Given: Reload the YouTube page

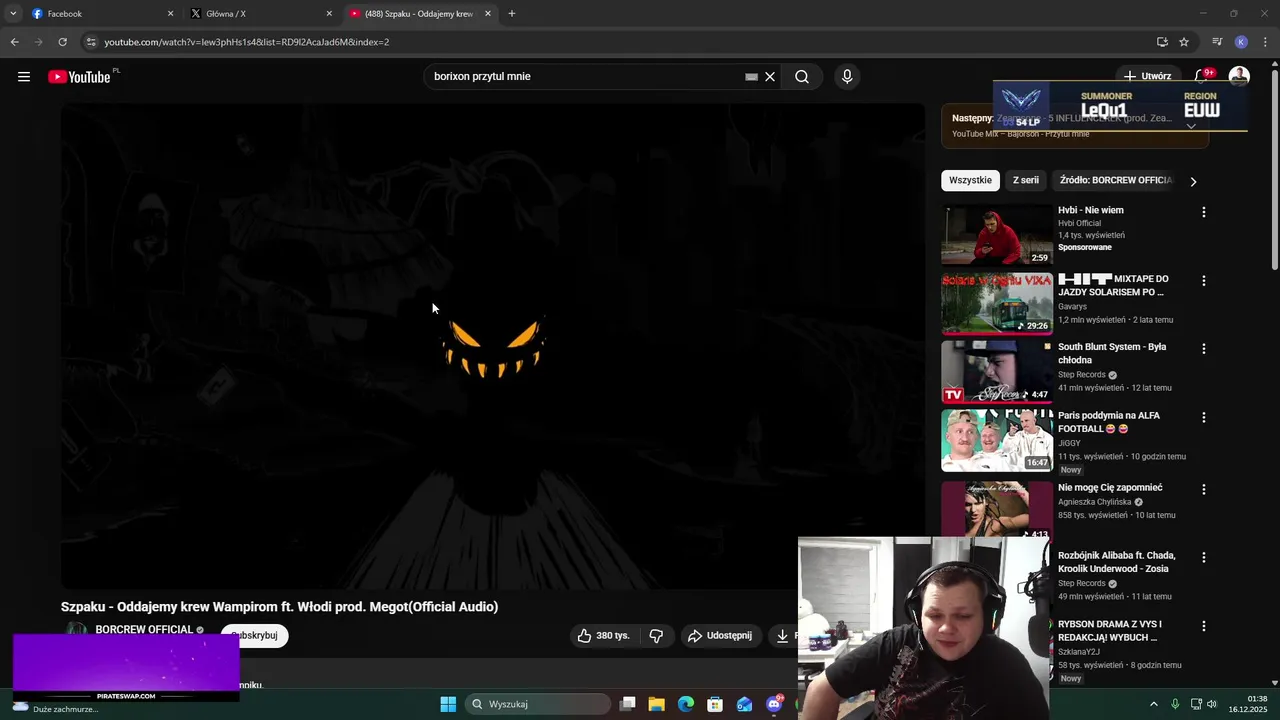Looking at the screenshot, I should (63, 42).
